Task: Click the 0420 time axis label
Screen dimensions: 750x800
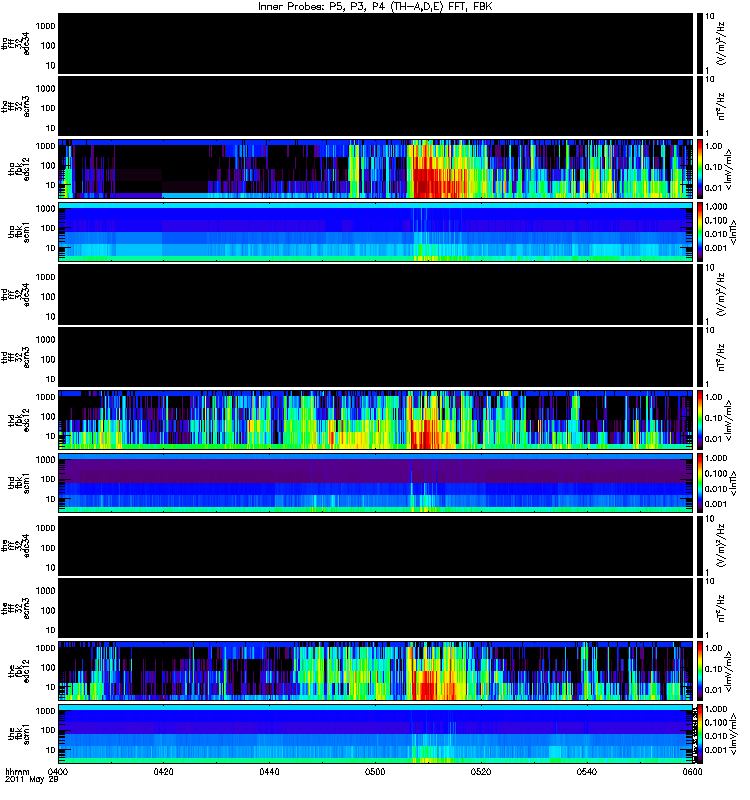Action: click(163, 771)
